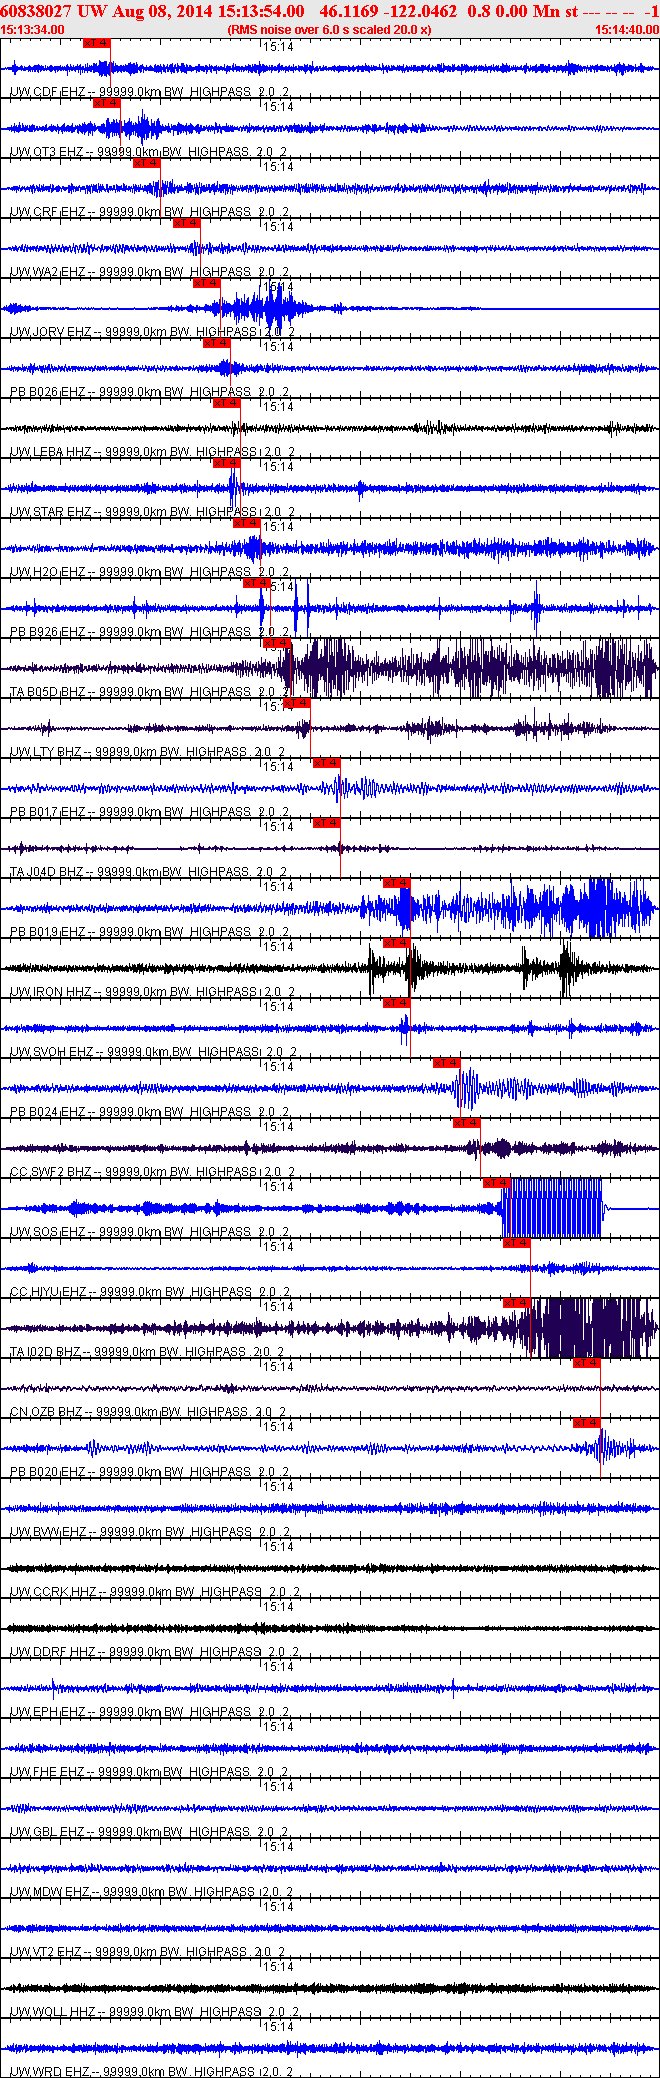This screenshot has width=660, height=2078.
Task: Click the UW.CCRK HHZ station label
Action: (x=53, y=1592)
